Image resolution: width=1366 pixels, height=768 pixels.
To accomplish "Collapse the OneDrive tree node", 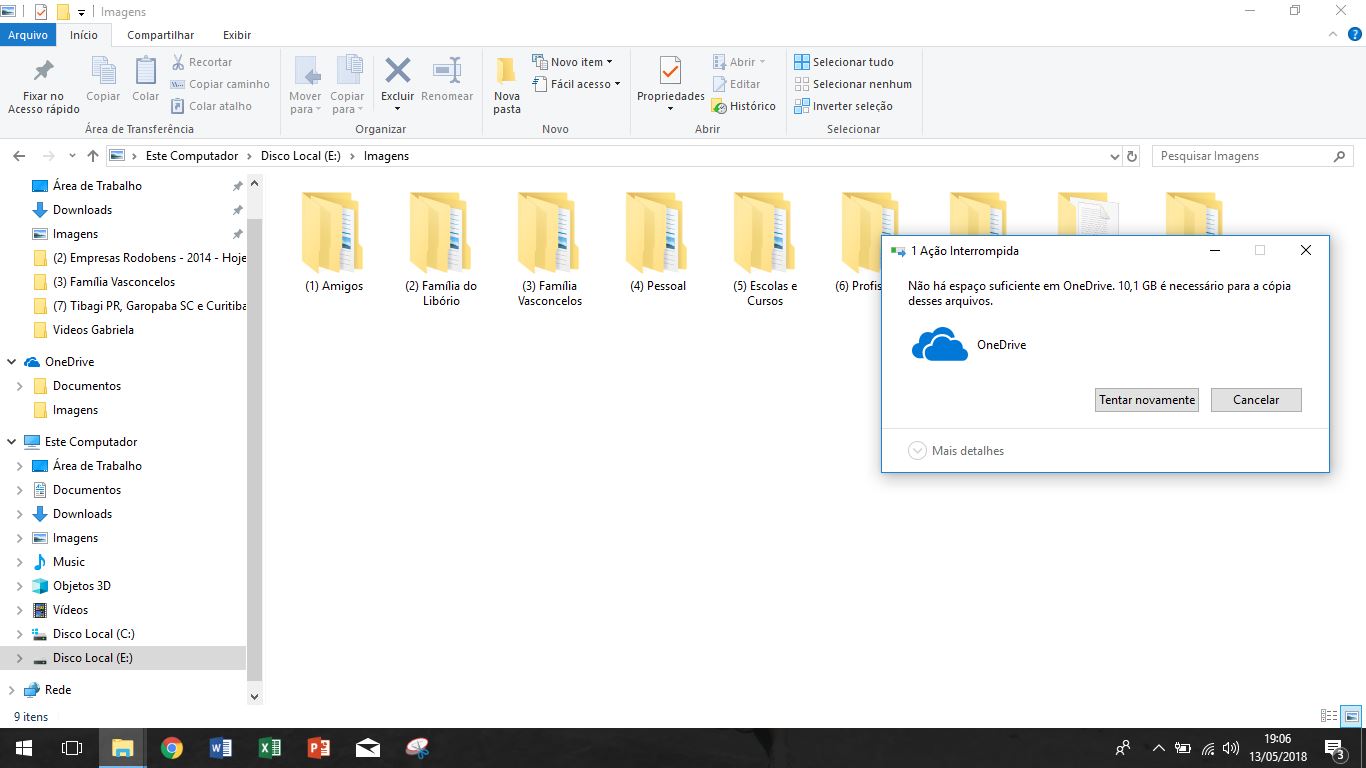I will point(12,362).
